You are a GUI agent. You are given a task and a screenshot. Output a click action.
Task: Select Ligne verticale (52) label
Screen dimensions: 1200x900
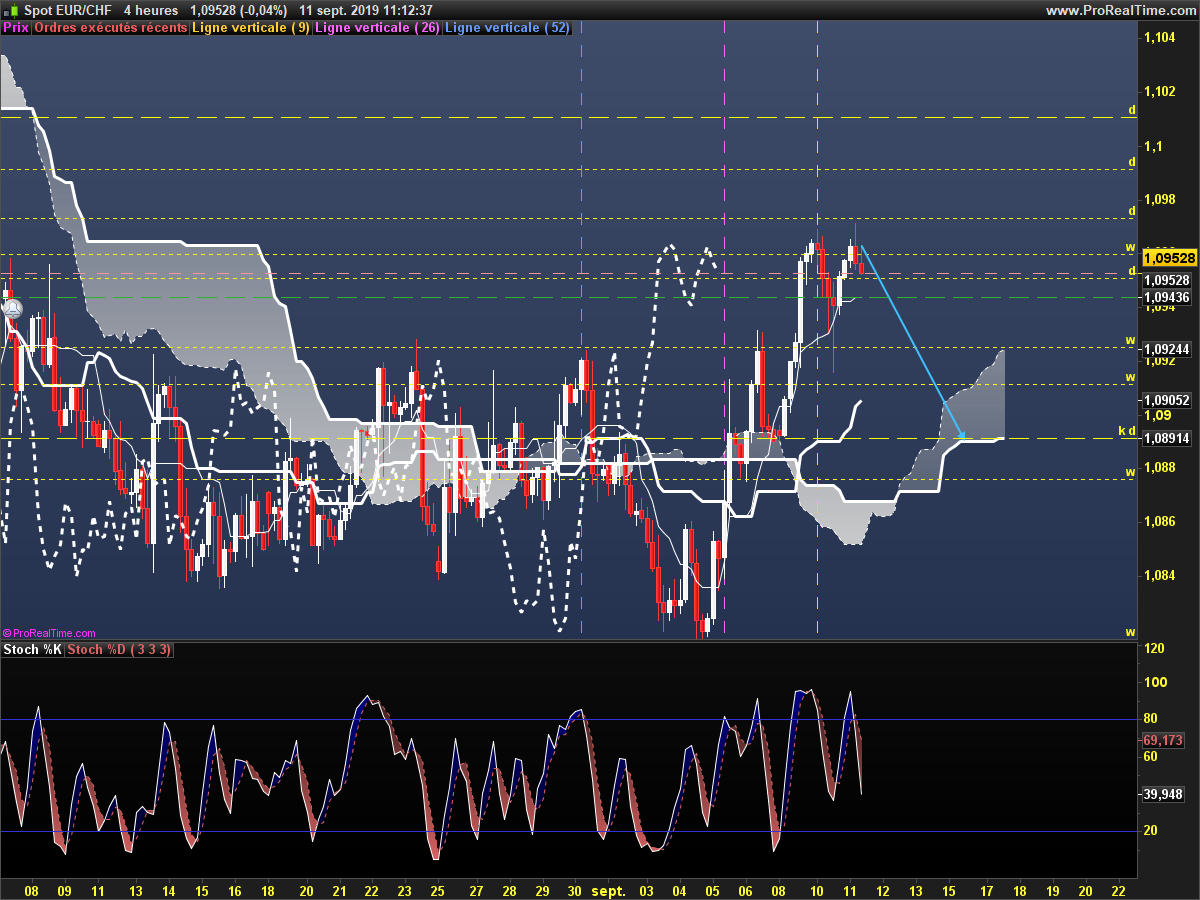tap(506, 28)
